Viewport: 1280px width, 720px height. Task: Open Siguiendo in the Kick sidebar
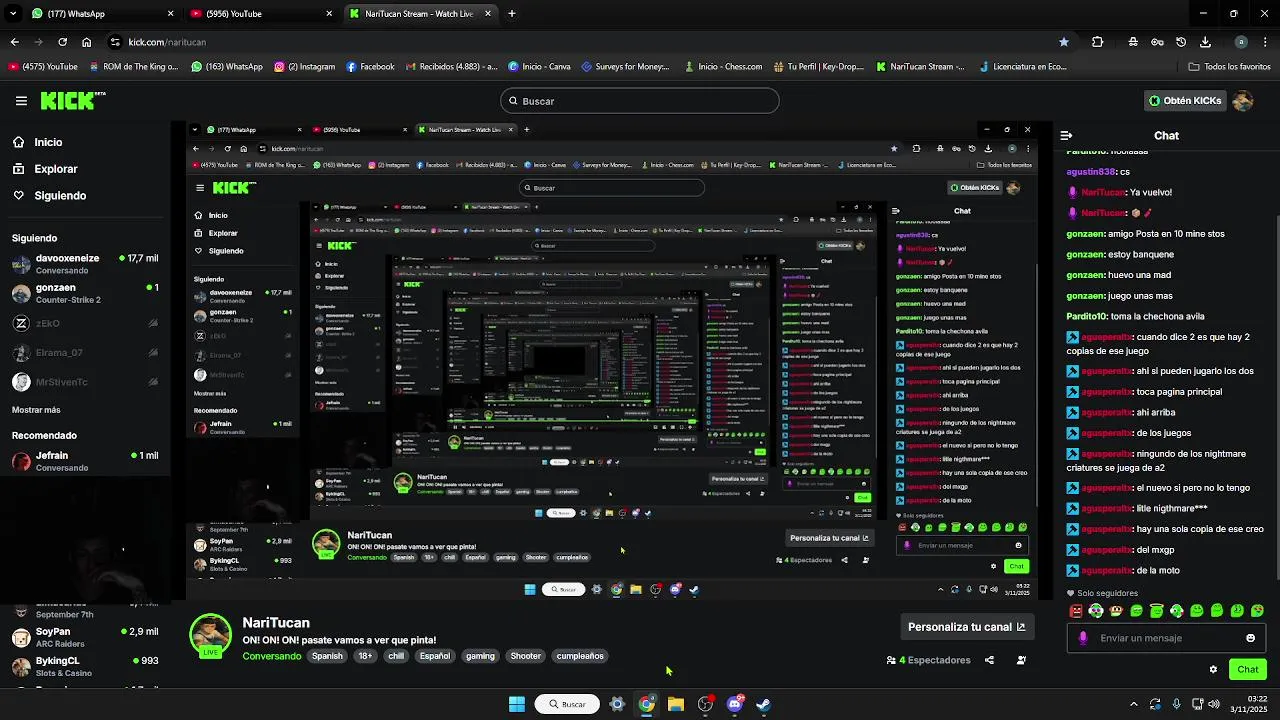point(49,195)
